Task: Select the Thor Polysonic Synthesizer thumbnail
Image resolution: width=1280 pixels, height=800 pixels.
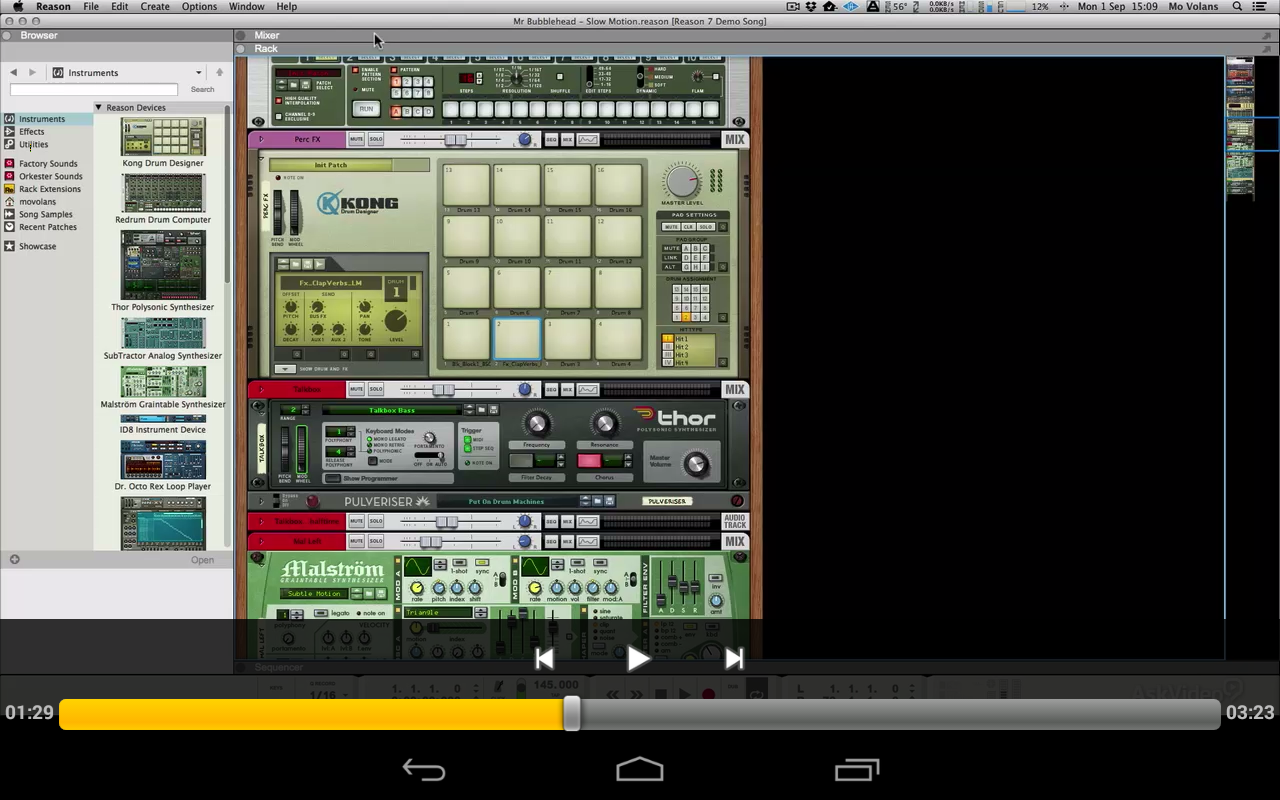Action: (163, 265)
